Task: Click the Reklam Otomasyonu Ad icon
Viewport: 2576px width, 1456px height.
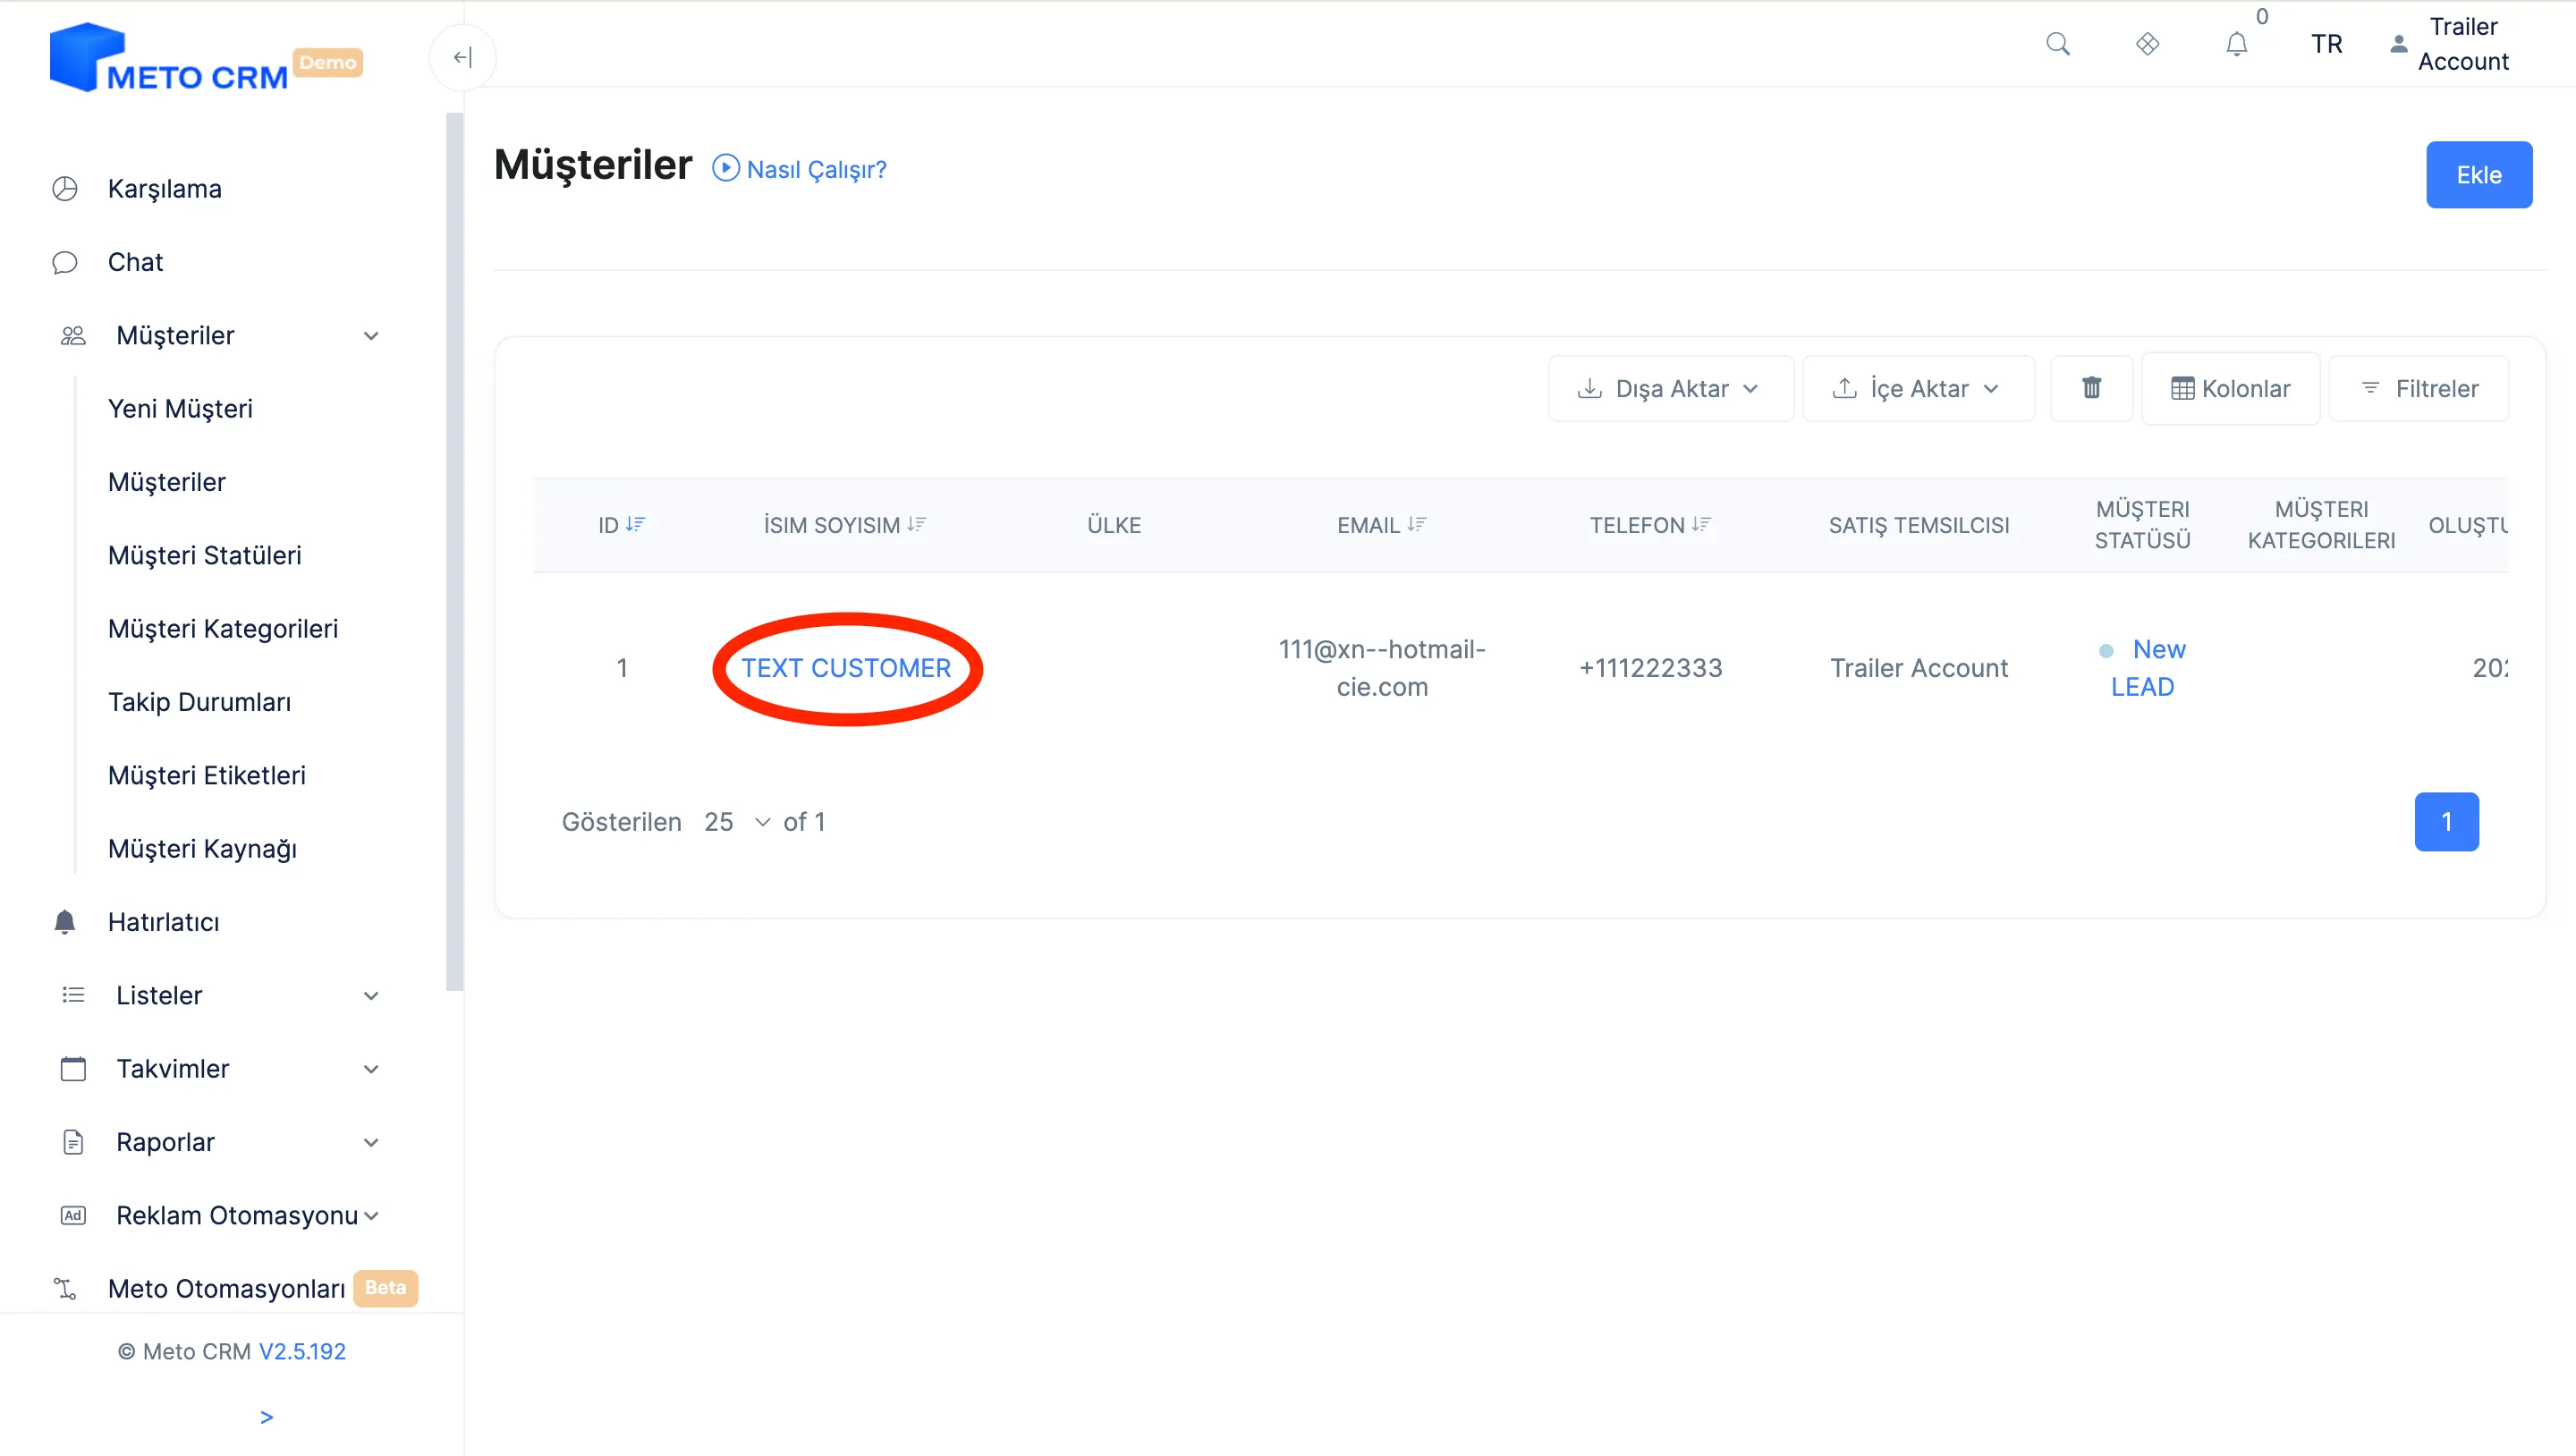Action: tap(73, 1215)
